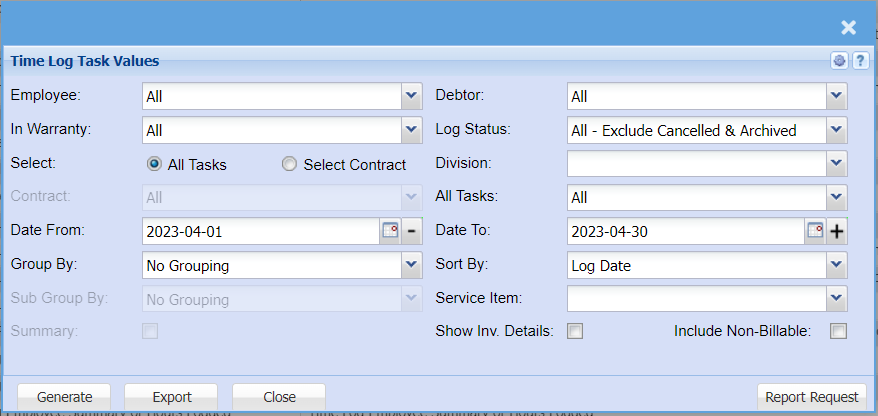Viewport: 878px width, 416px height.
Task: Click the settings gear icon in panel header
Action: (x=840, y=61)
